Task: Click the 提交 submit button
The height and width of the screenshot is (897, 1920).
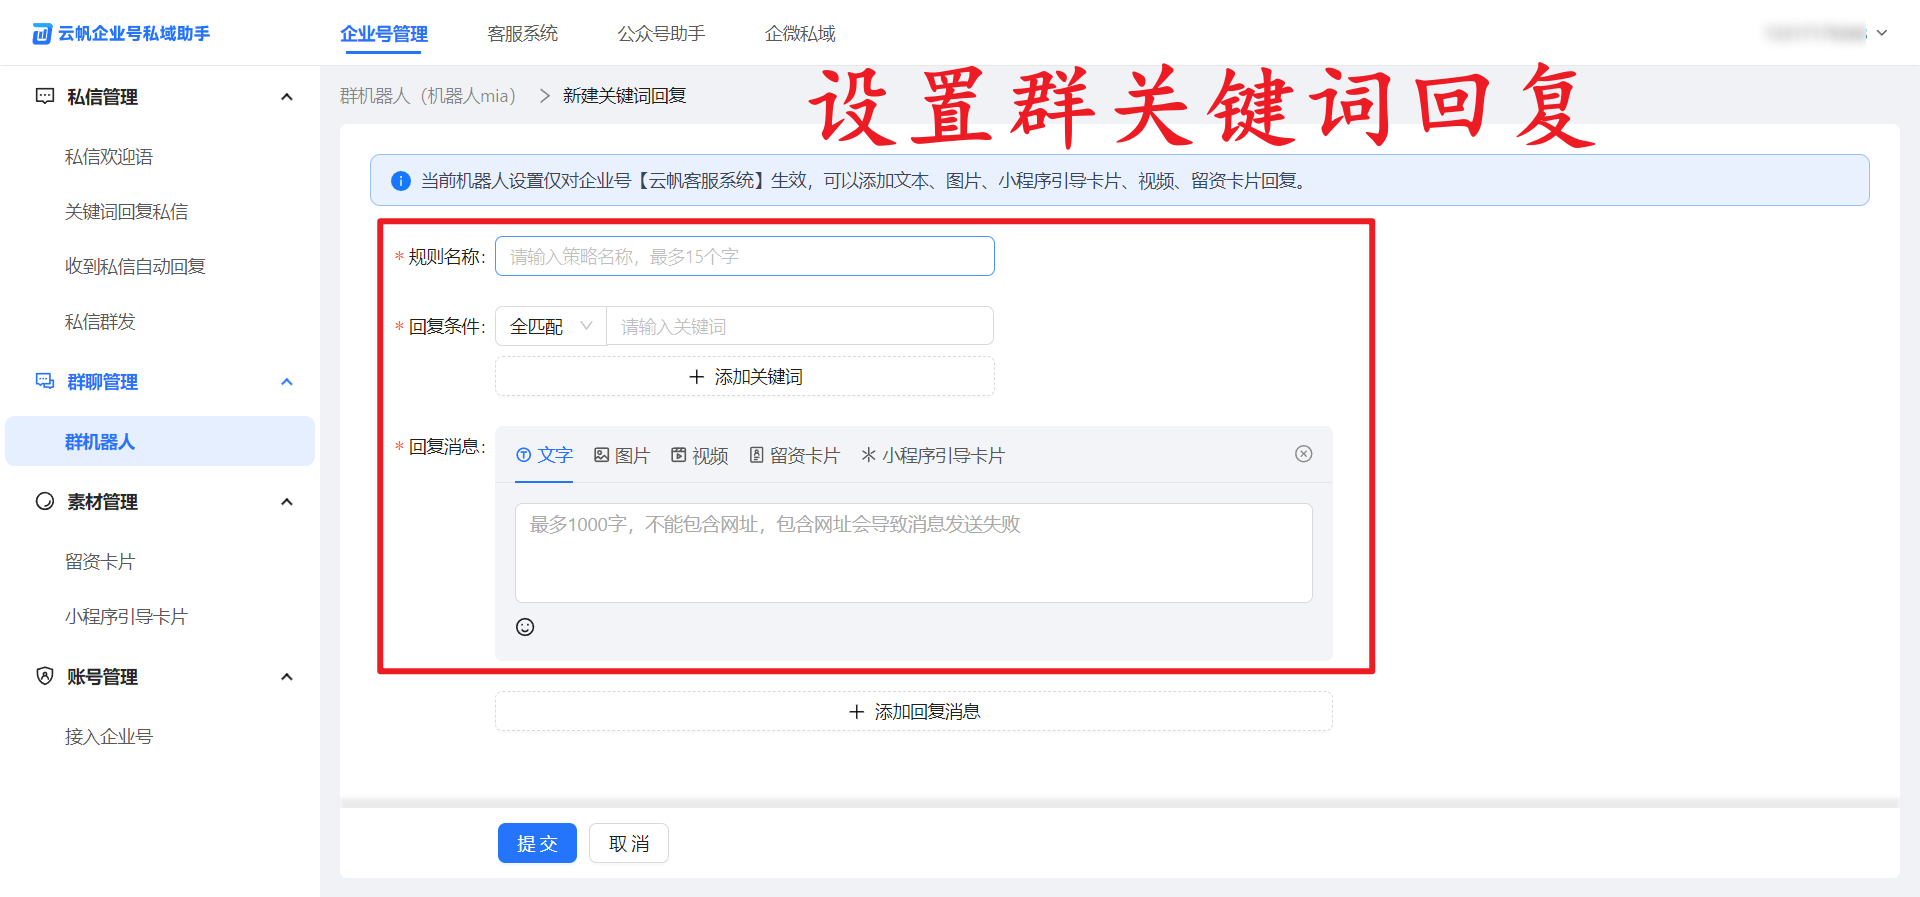Action: [x=537, y=843]
